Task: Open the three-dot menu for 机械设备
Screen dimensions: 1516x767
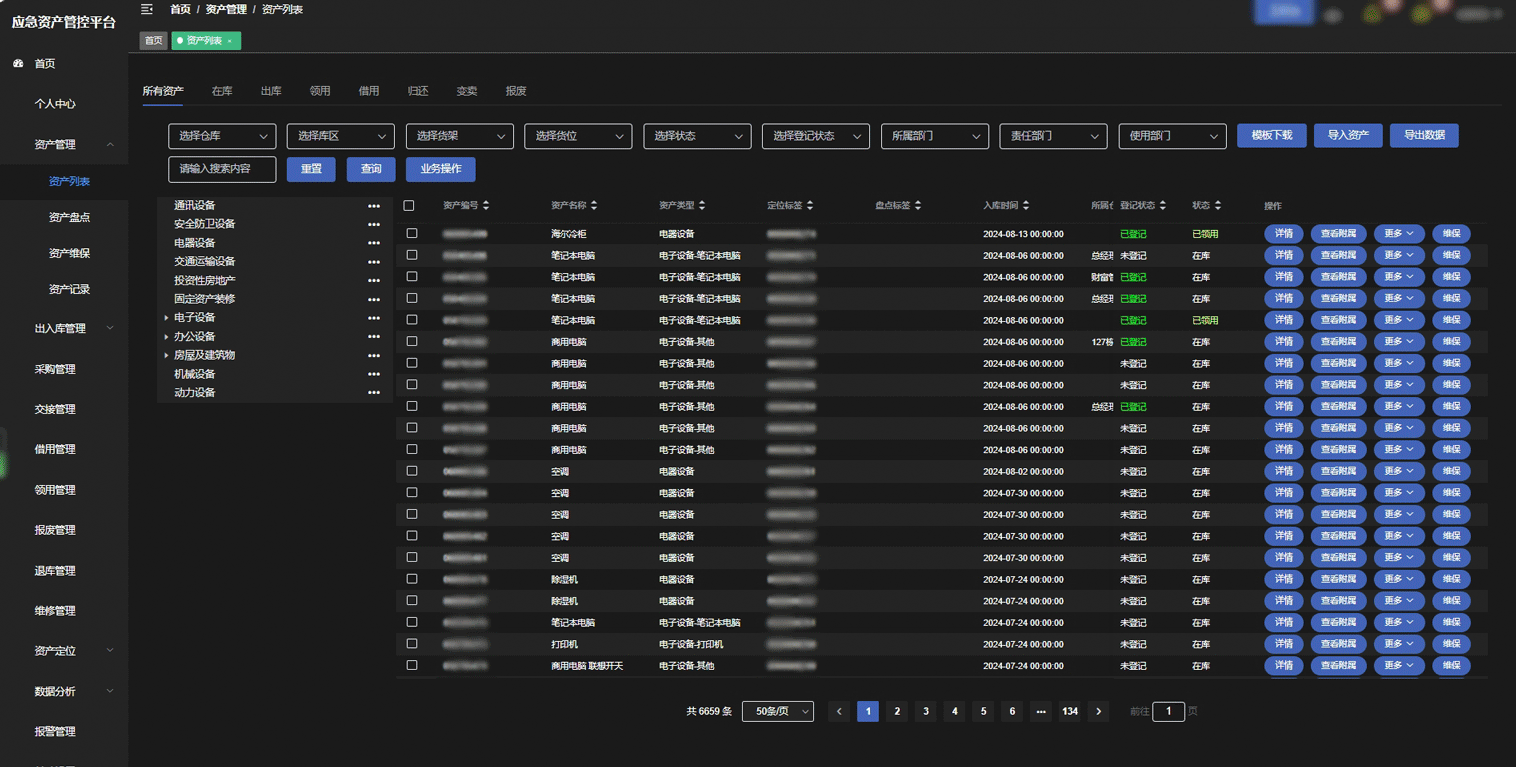Action: pyautogui.click(x=374, y=374)
